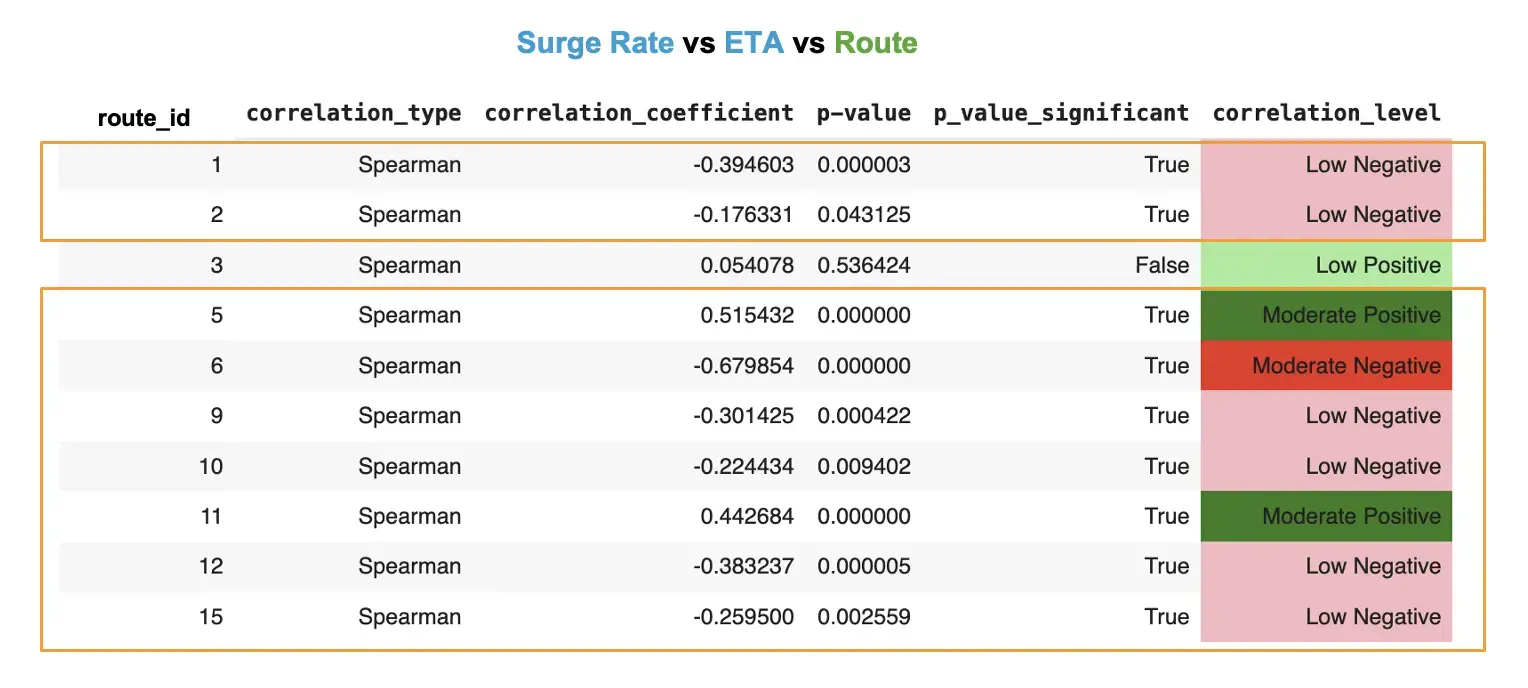Click True cell in route 5 row
1528x688 pixels.
1167,315
